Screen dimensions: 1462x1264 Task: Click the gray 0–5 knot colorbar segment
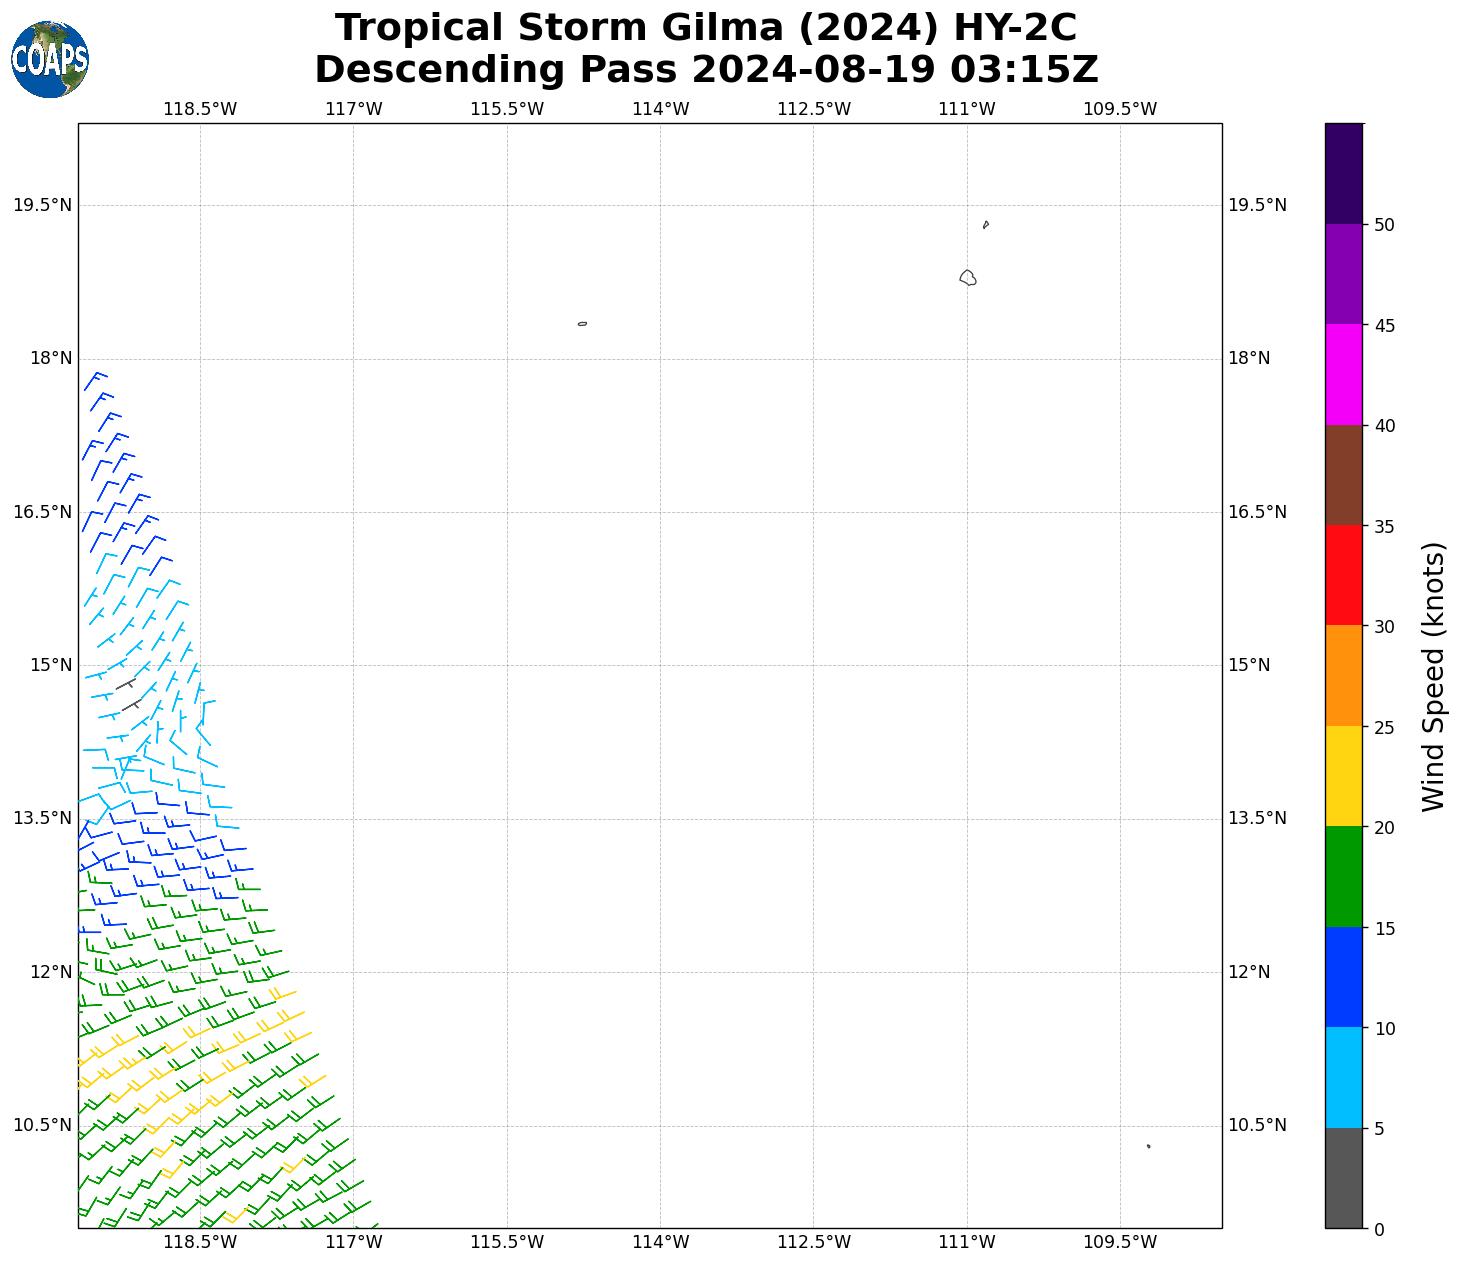point(1343,1177)
